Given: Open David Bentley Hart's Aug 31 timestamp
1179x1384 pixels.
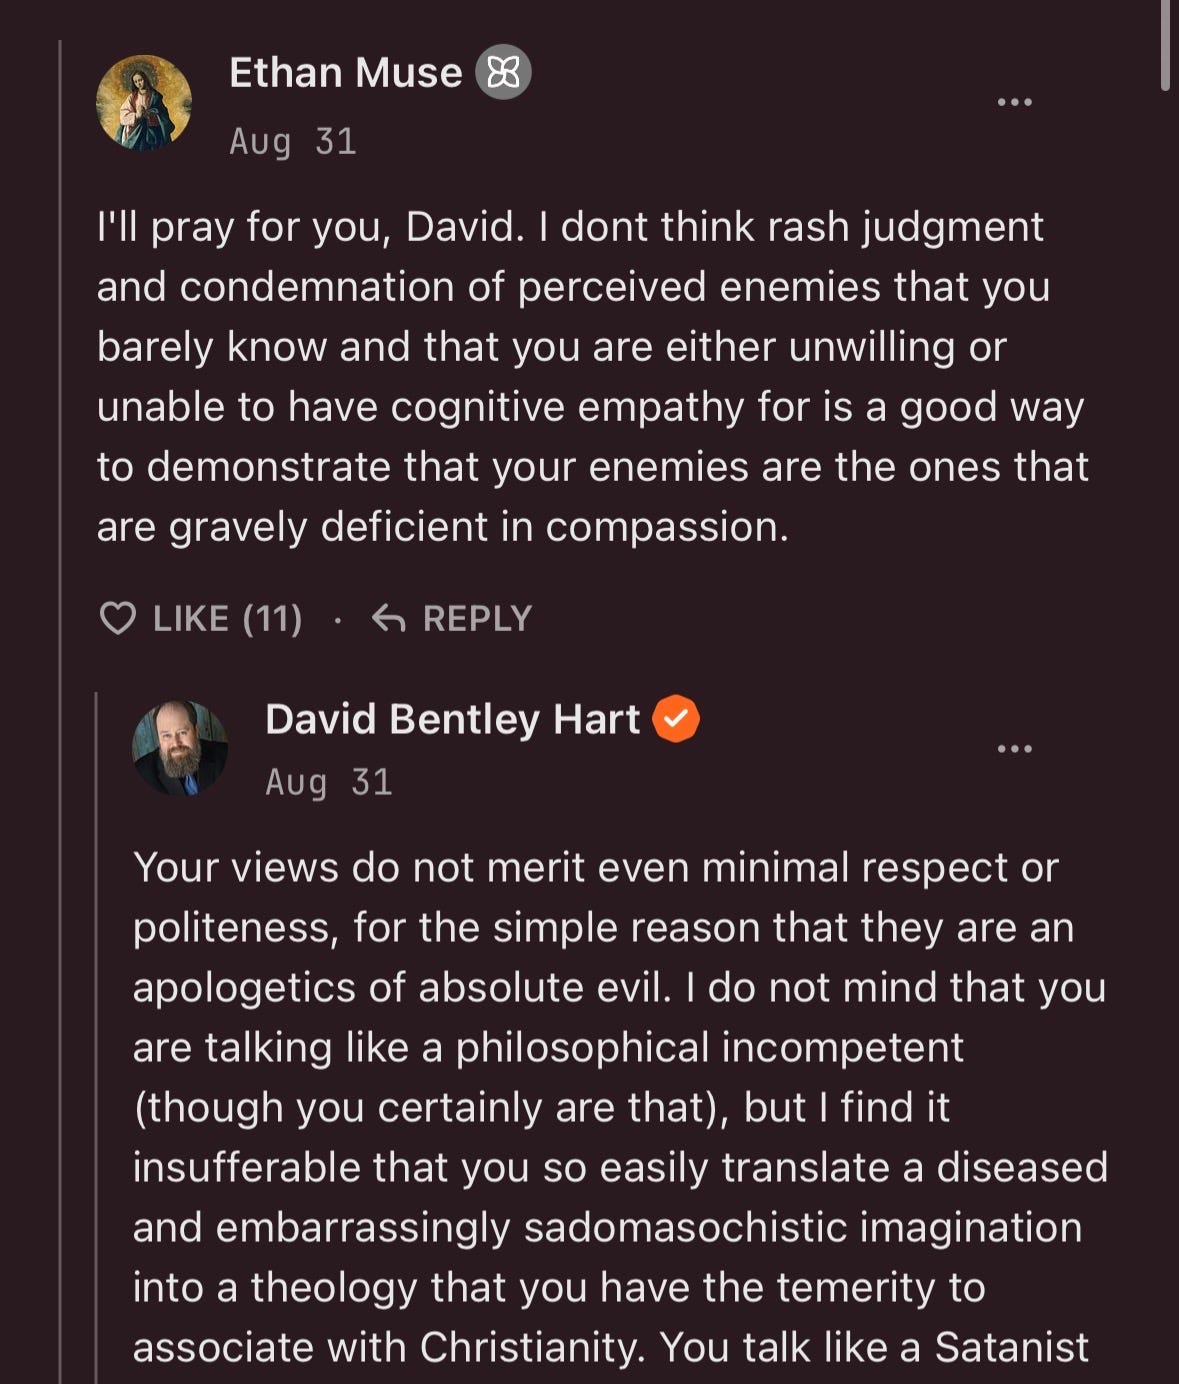Looking at the screenshot, I should pyautogui.click(x=329, y=782).
